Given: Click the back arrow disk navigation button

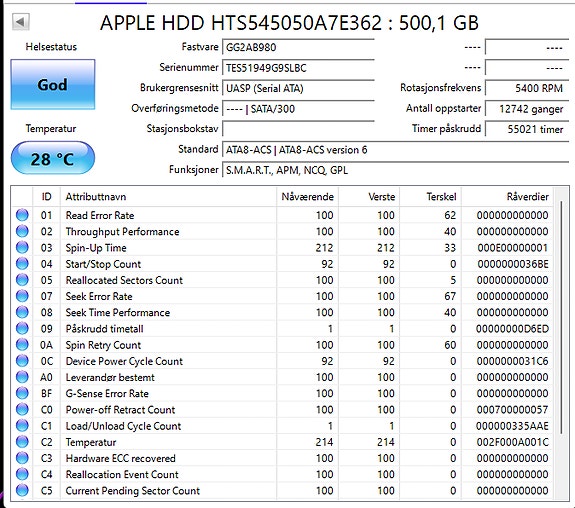Looking at the screenshot, I should (21, 22).
